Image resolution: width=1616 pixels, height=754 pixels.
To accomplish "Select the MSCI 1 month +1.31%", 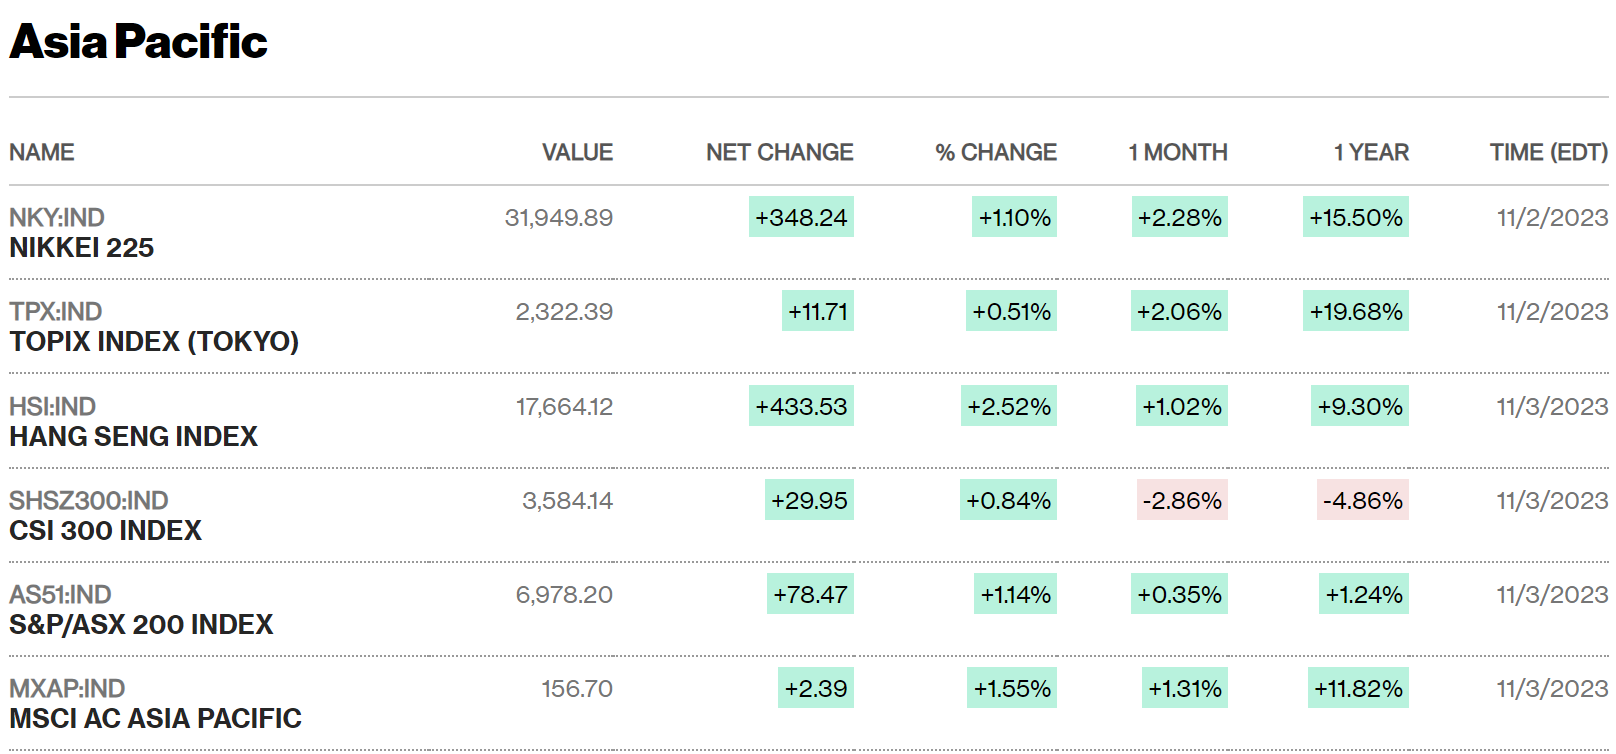I will 1185,689.
